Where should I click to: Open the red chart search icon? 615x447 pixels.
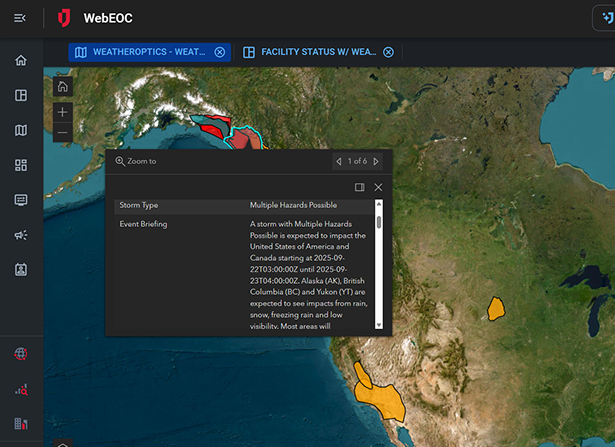pos(21,389)
